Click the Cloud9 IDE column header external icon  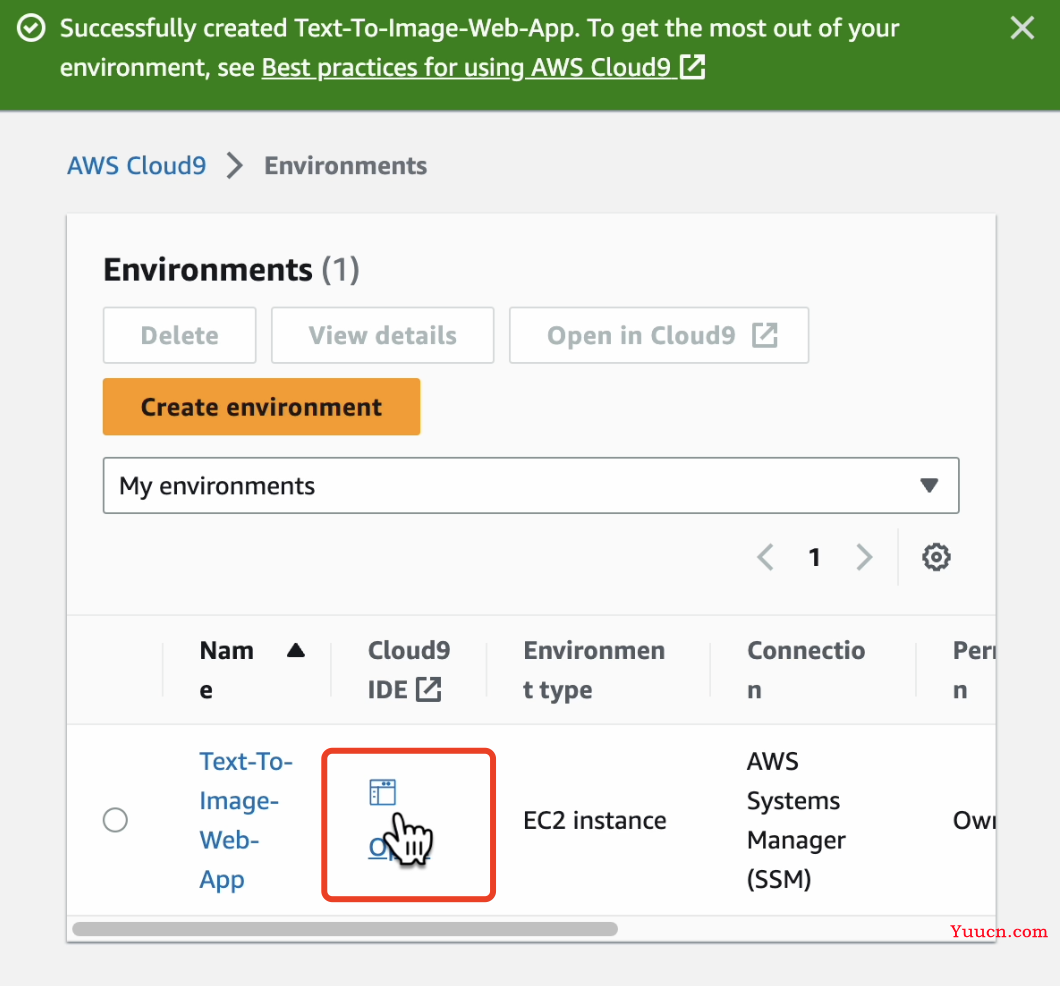(x=428, y=690)
